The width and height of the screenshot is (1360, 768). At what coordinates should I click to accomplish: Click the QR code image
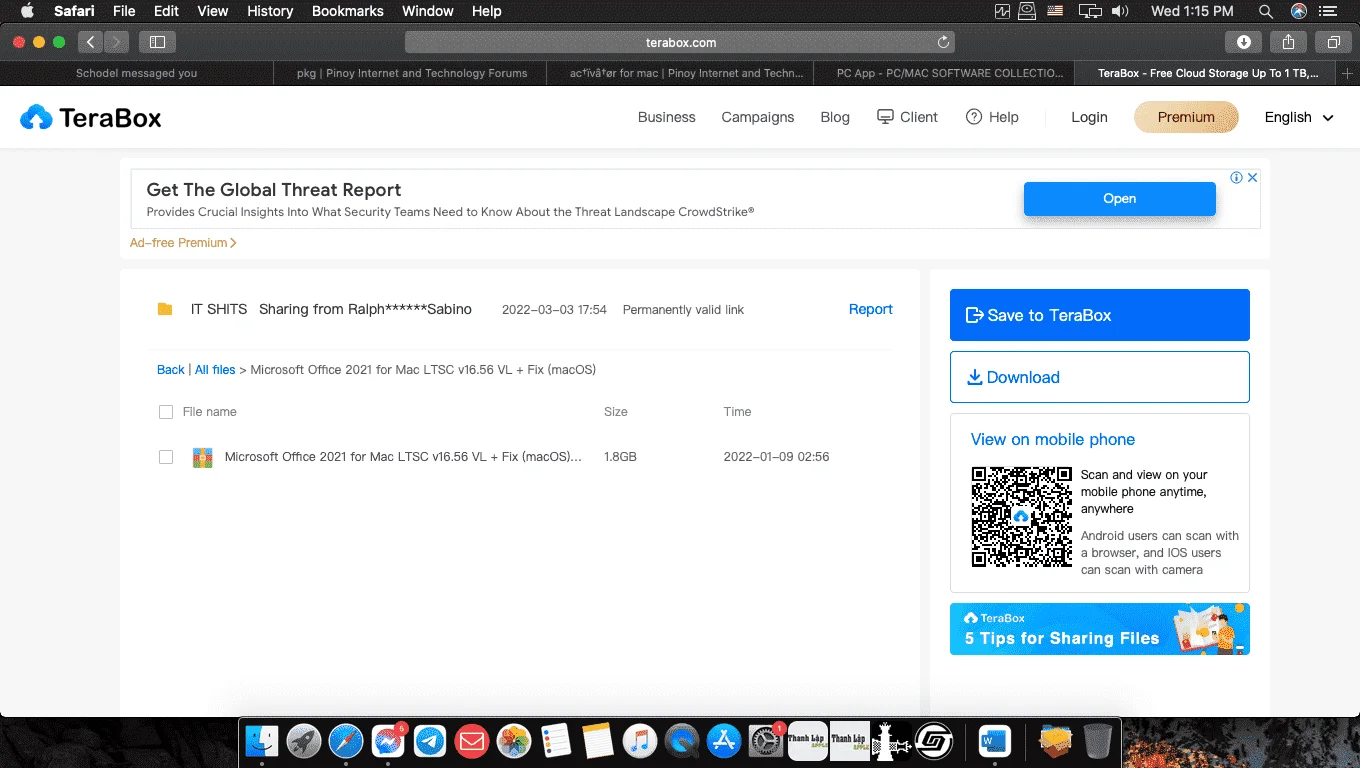pos(1021,517)
